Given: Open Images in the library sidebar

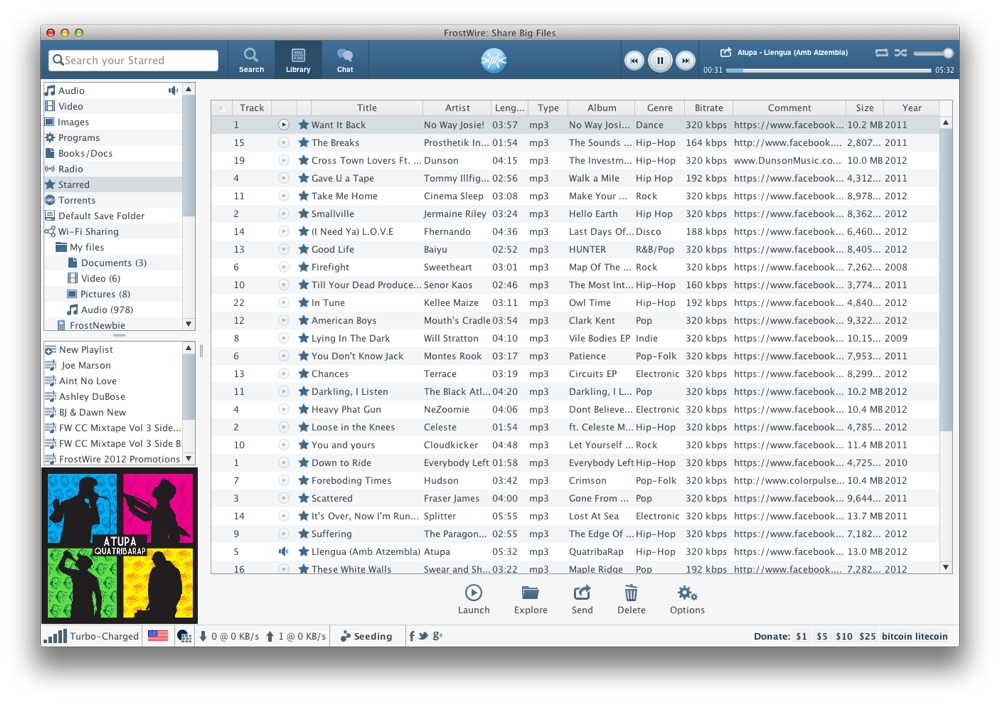Looking at the screenshot, I should tap(112, 122).
